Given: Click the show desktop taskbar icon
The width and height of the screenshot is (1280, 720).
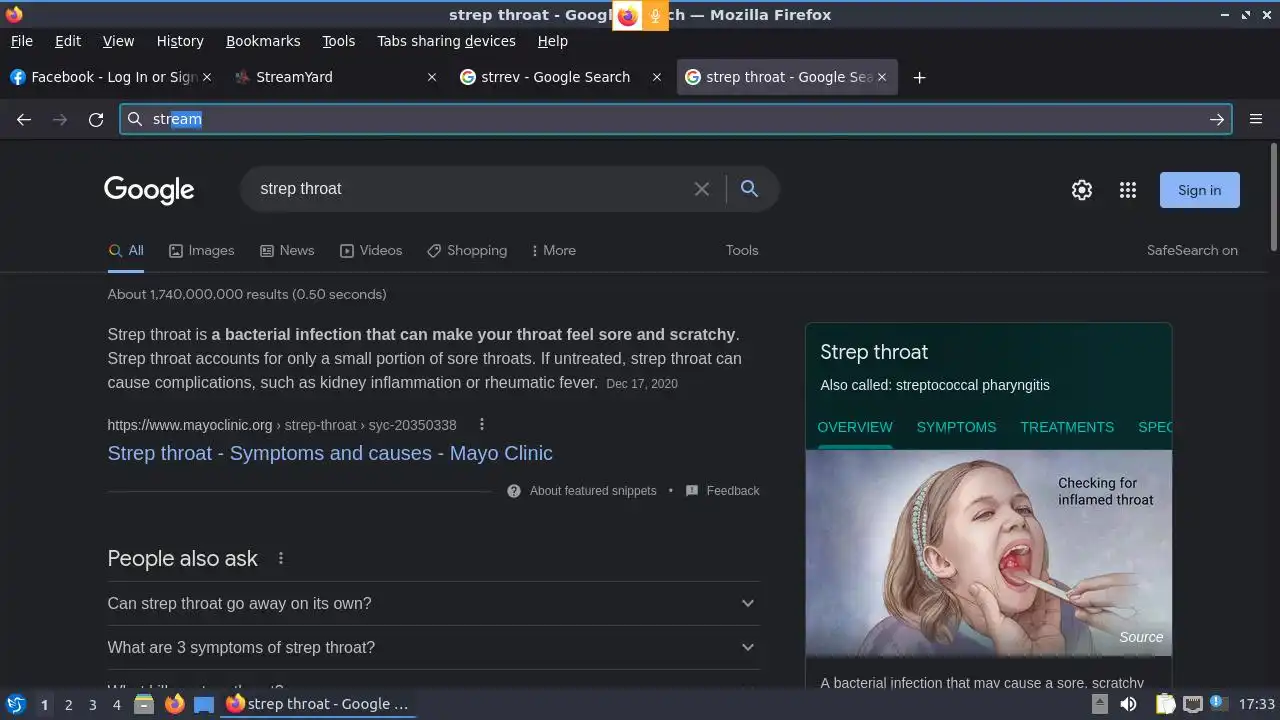Looking at the screenshot, I should 204,704.
